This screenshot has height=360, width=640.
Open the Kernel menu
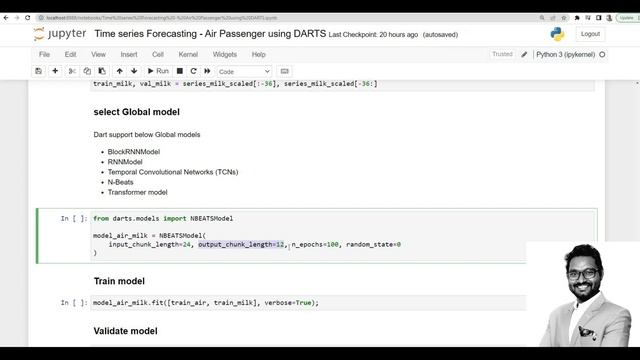188,54
